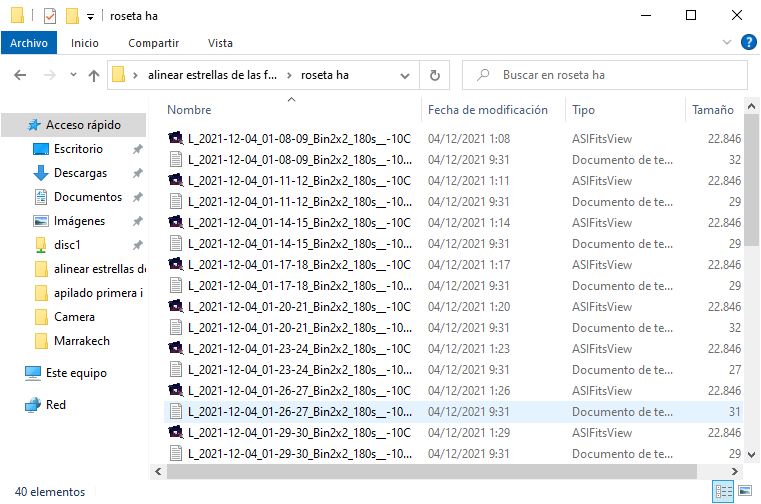
Task: Select the ASIFitsView file modified at 1:29
Action: (453, 433)
